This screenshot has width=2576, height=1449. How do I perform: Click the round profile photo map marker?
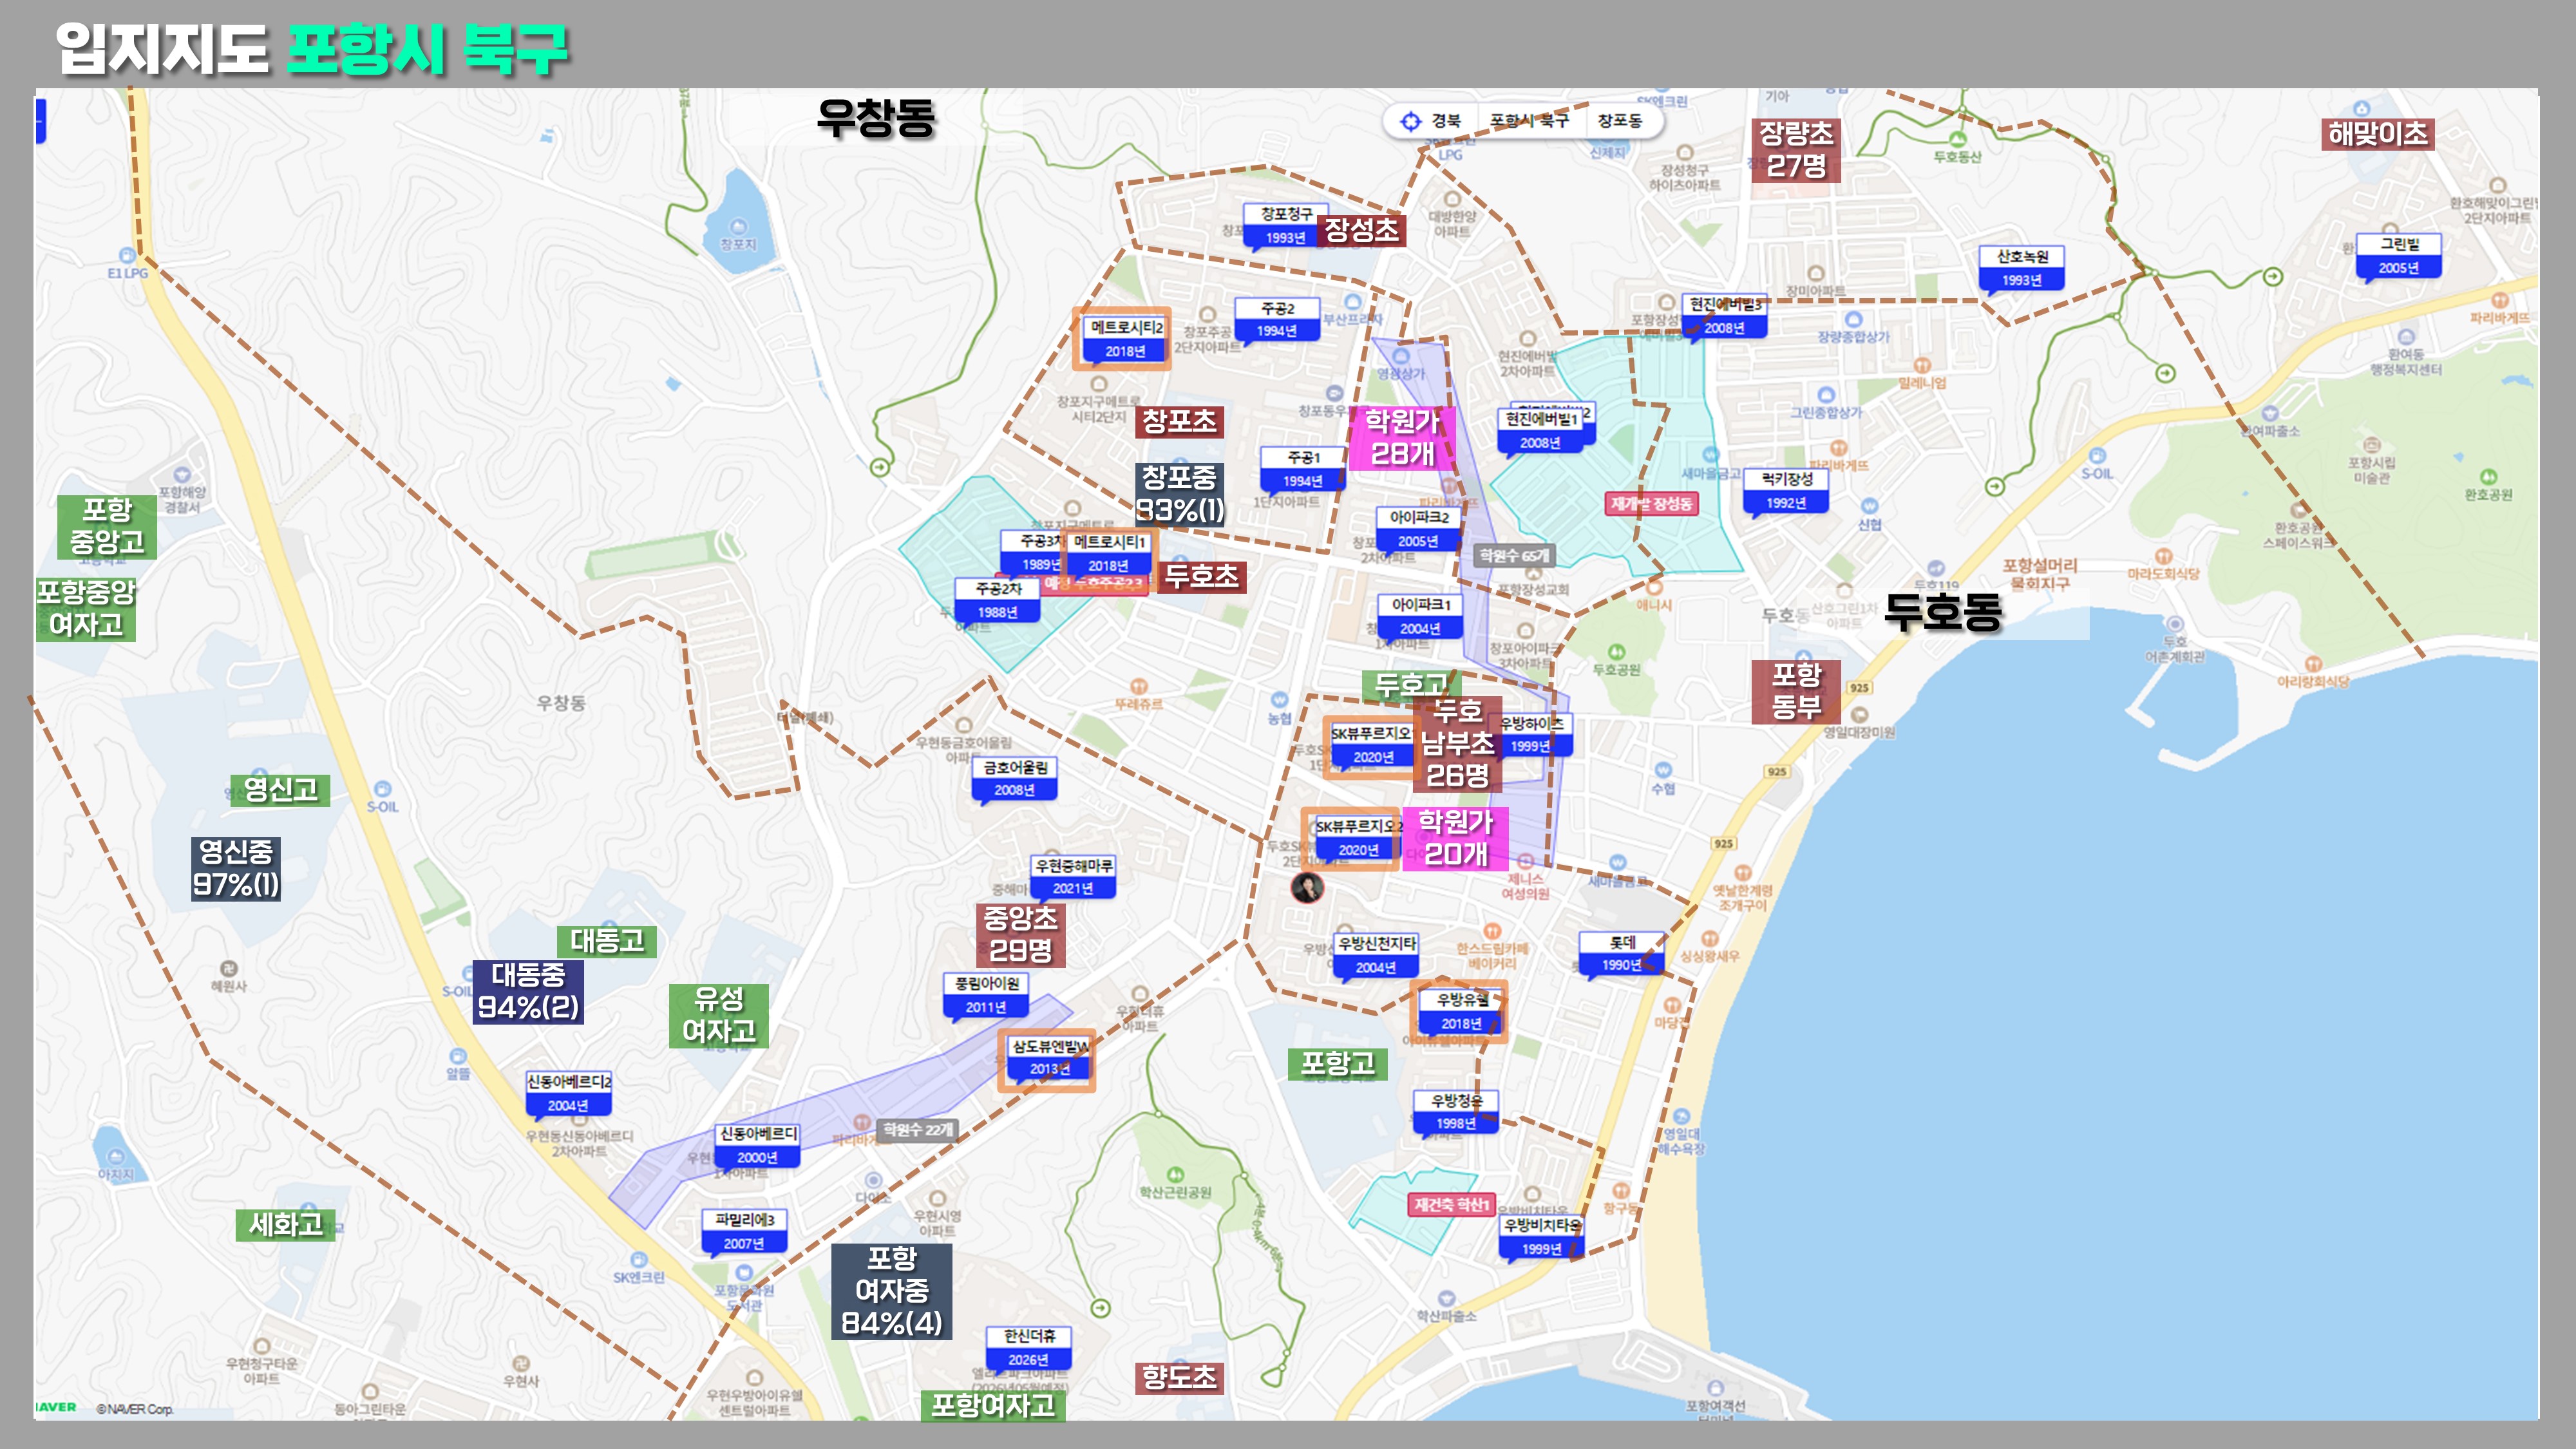1307,887
